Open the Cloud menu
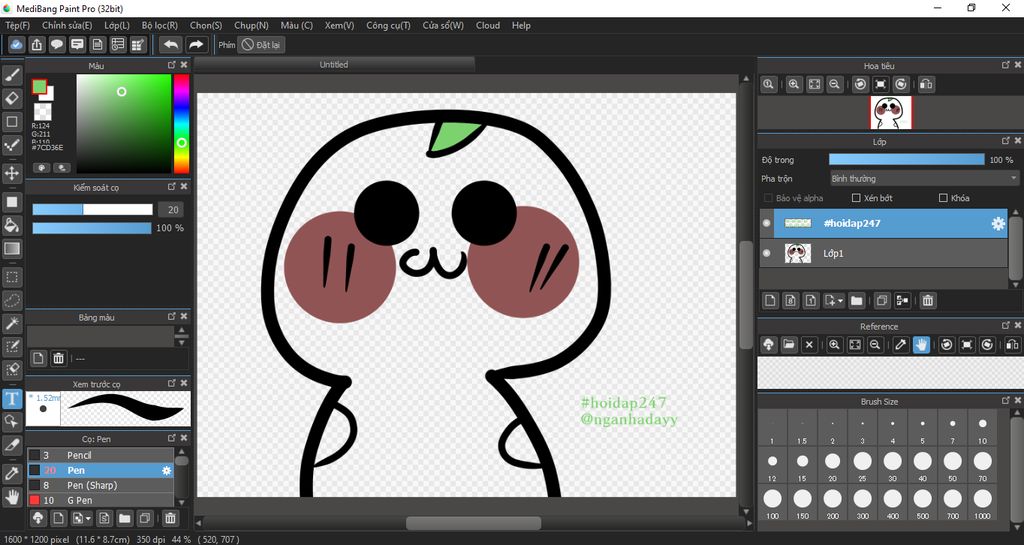The width and height of the screenshot is (1024, 545). (488, 25)
